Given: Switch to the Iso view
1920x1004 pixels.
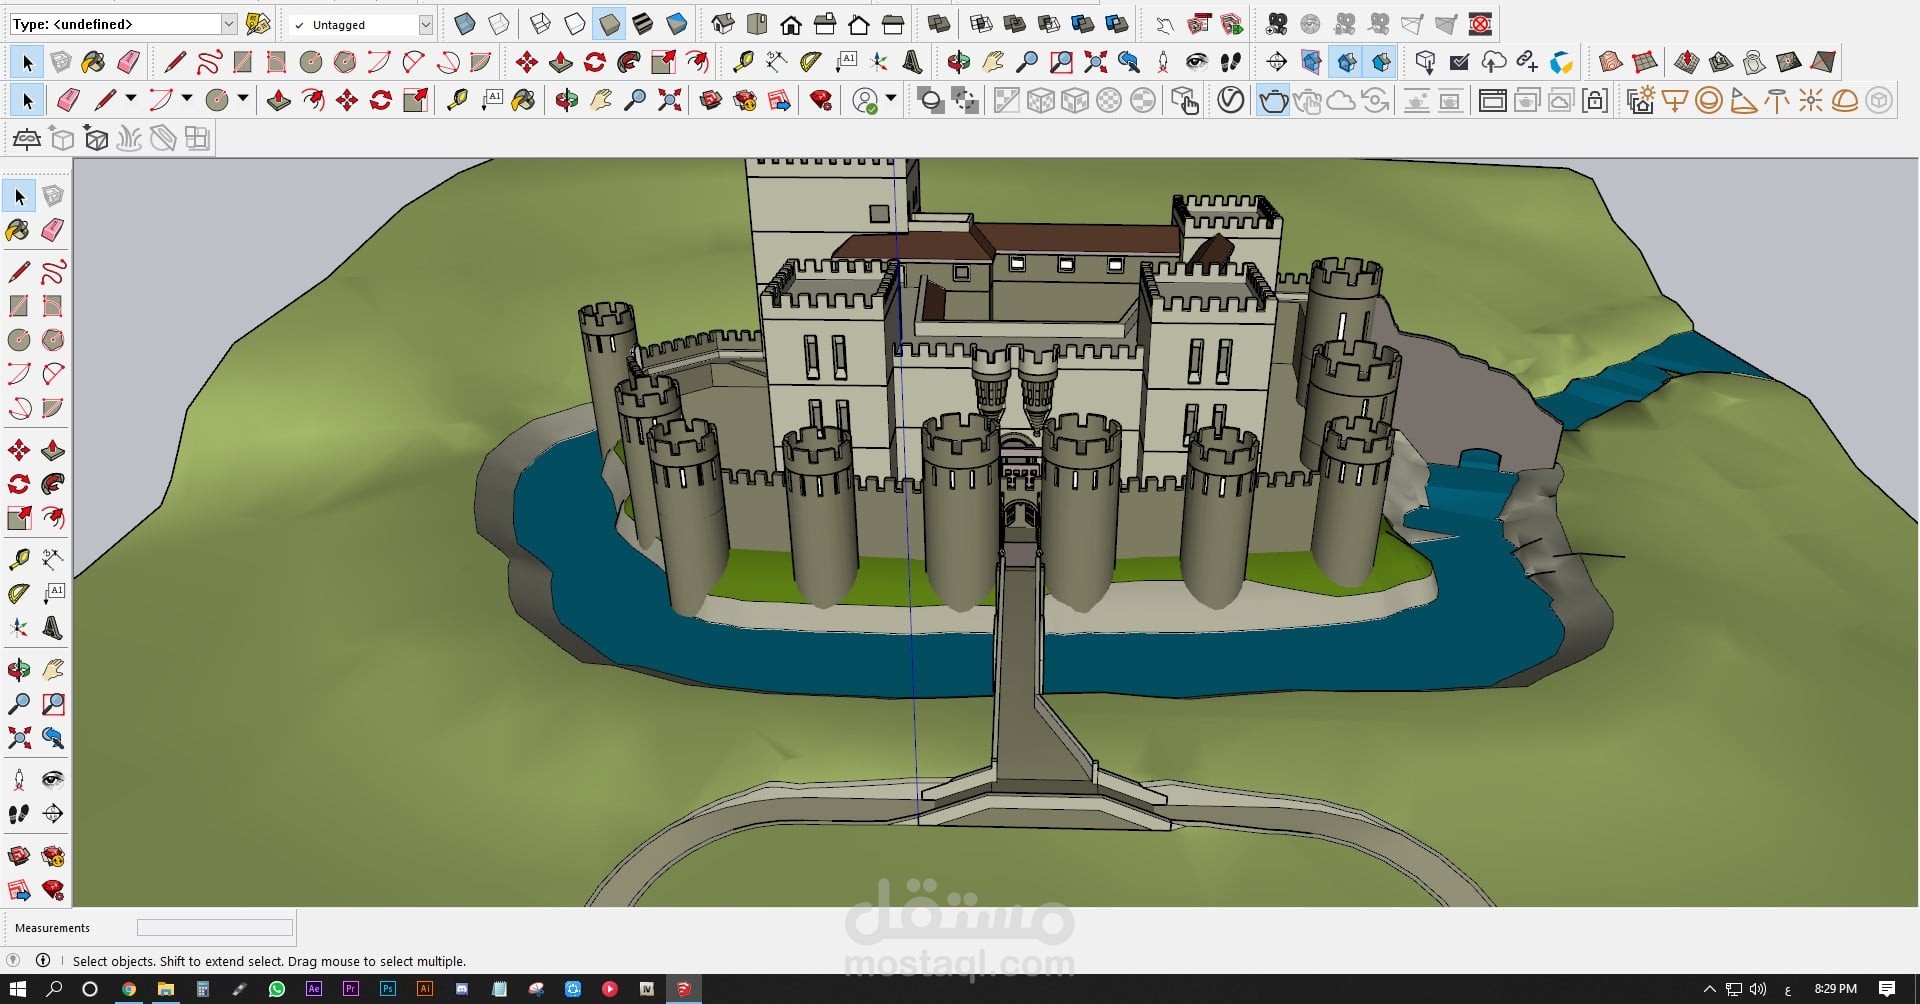Looking at the screenshot, I should click(x=723, y=24).
